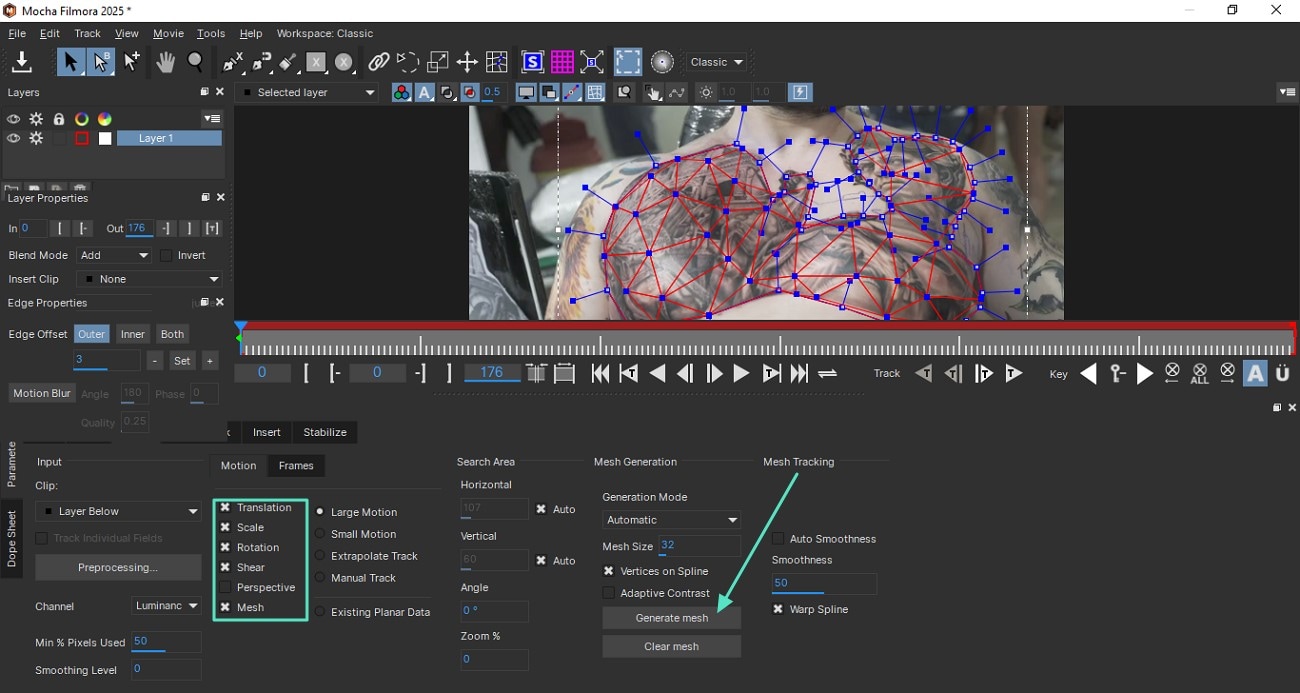This screenshot has height=693, width=1300.
Task: Expand the Blend Mode Add dropdown
Action: (114, 256)
